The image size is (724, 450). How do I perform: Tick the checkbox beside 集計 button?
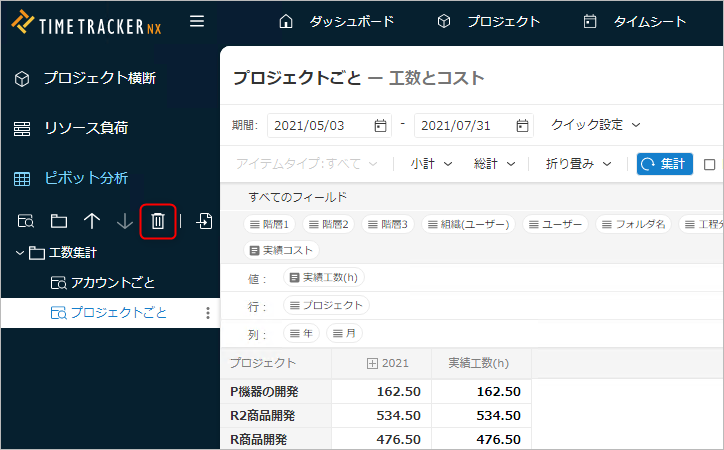click(x=710, y=164)
